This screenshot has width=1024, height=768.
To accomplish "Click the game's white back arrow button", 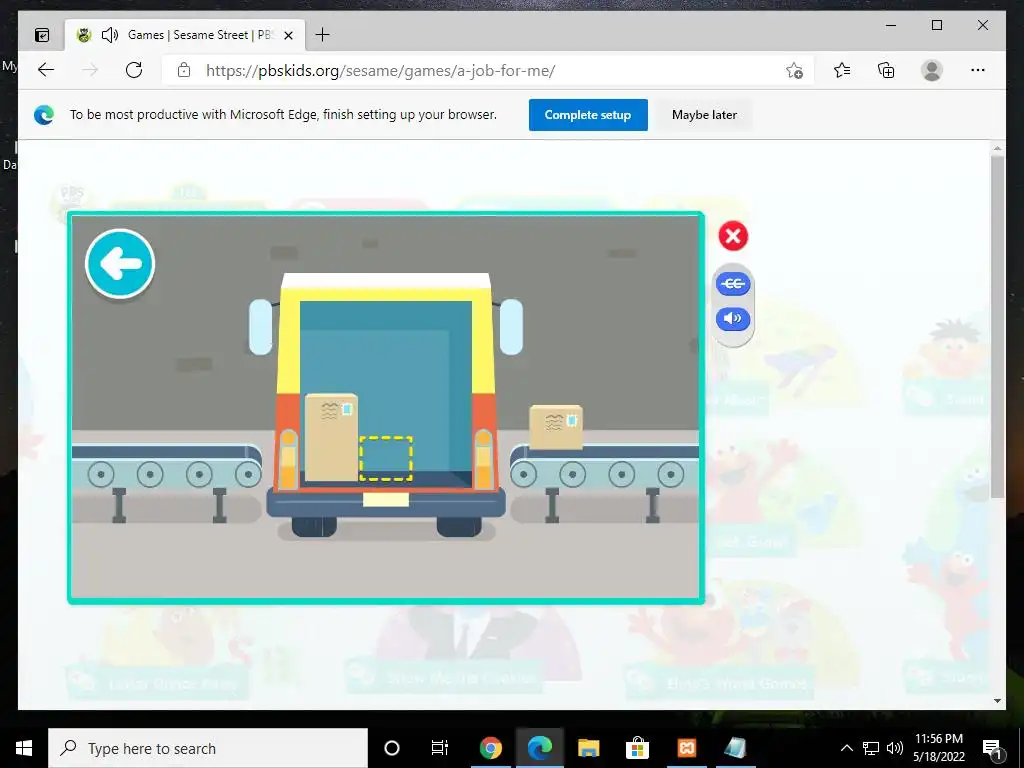I will (x=120, y=264).
